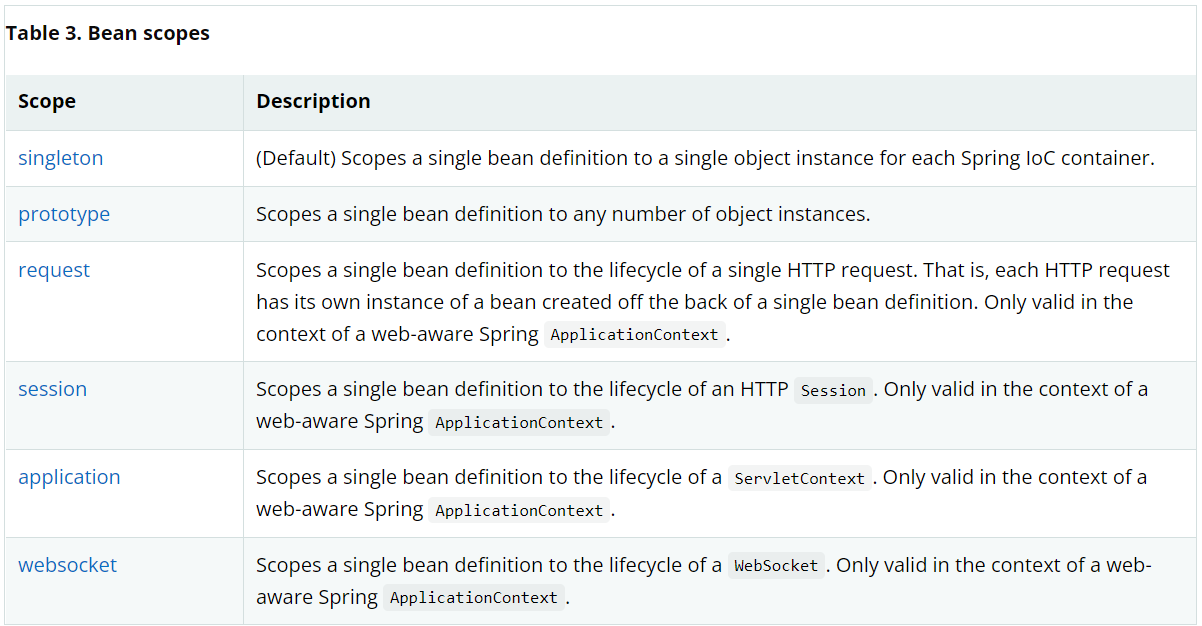Click the Scope column header

(47, 101)
